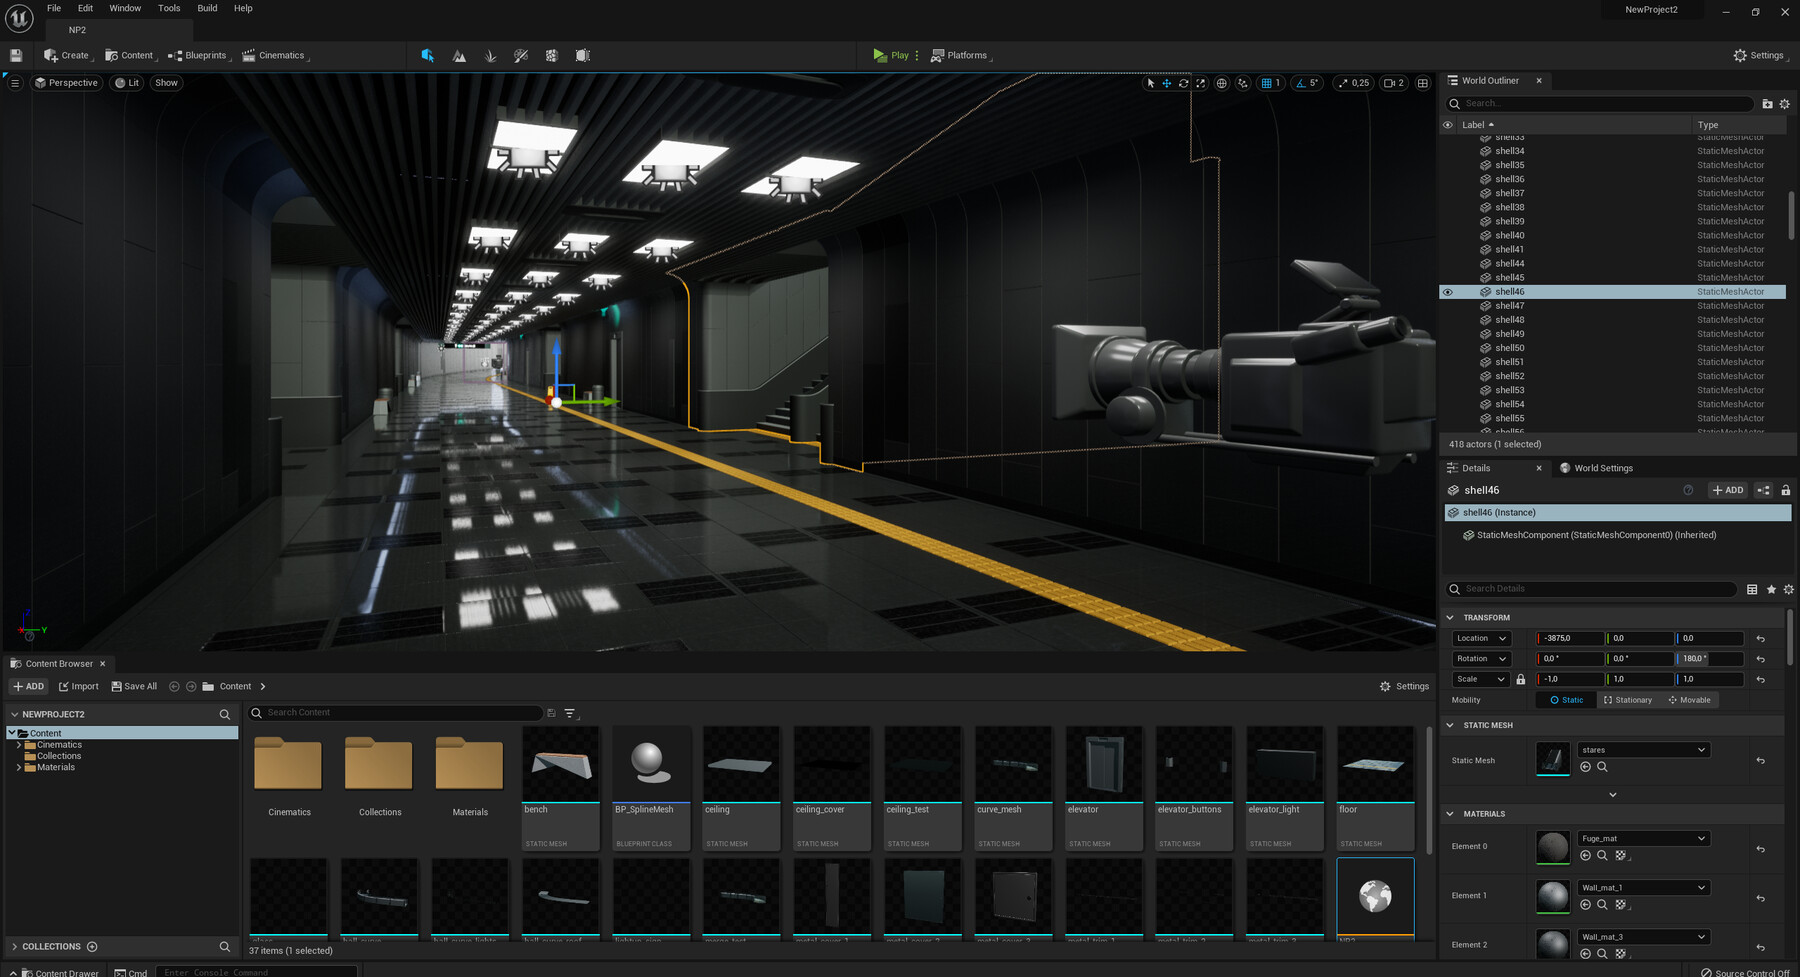Activate the Landscape editing mode
1800x977 pixels.
click(458, 56)
